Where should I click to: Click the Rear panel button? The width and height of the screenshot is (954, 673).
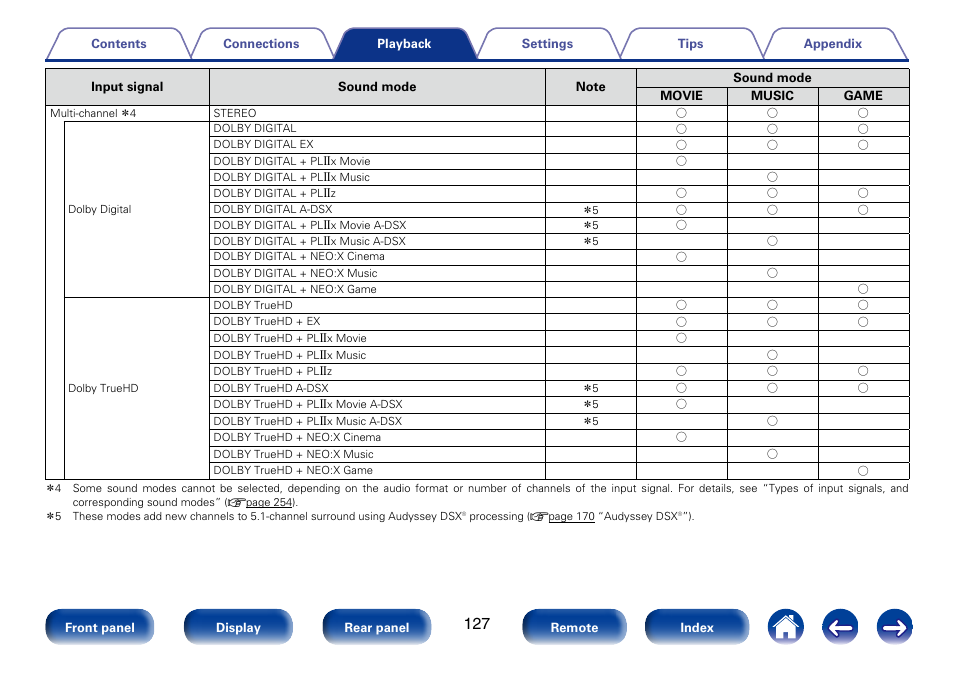coord(377,627)
